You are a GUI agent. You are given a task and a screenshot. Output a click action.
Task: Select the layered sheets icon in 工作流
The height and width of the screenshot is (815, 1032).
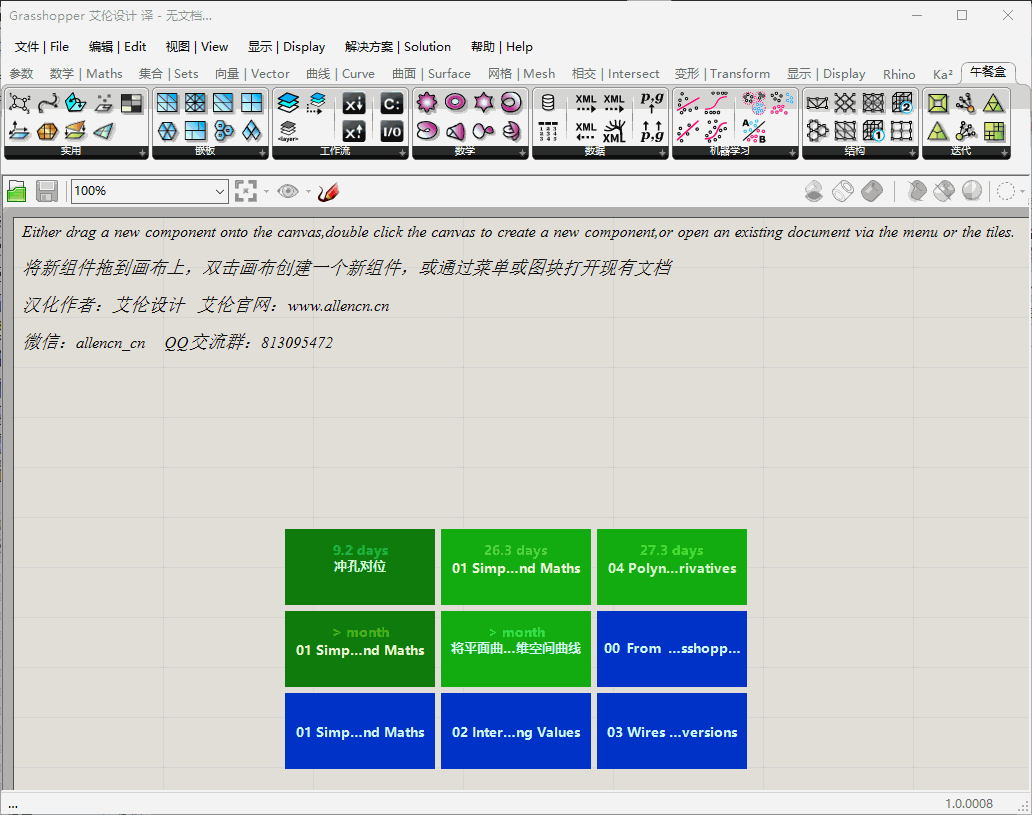pyautogui.click(x=288, y=103)
